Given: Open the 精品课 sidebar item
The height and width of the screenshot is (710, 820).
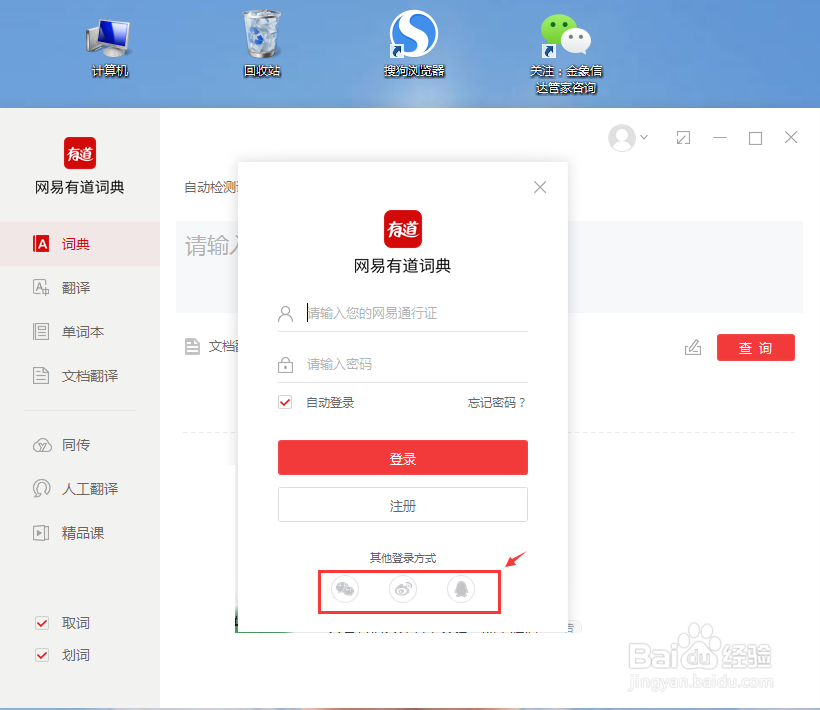Looking at the screenshot, I should [80, 533].
